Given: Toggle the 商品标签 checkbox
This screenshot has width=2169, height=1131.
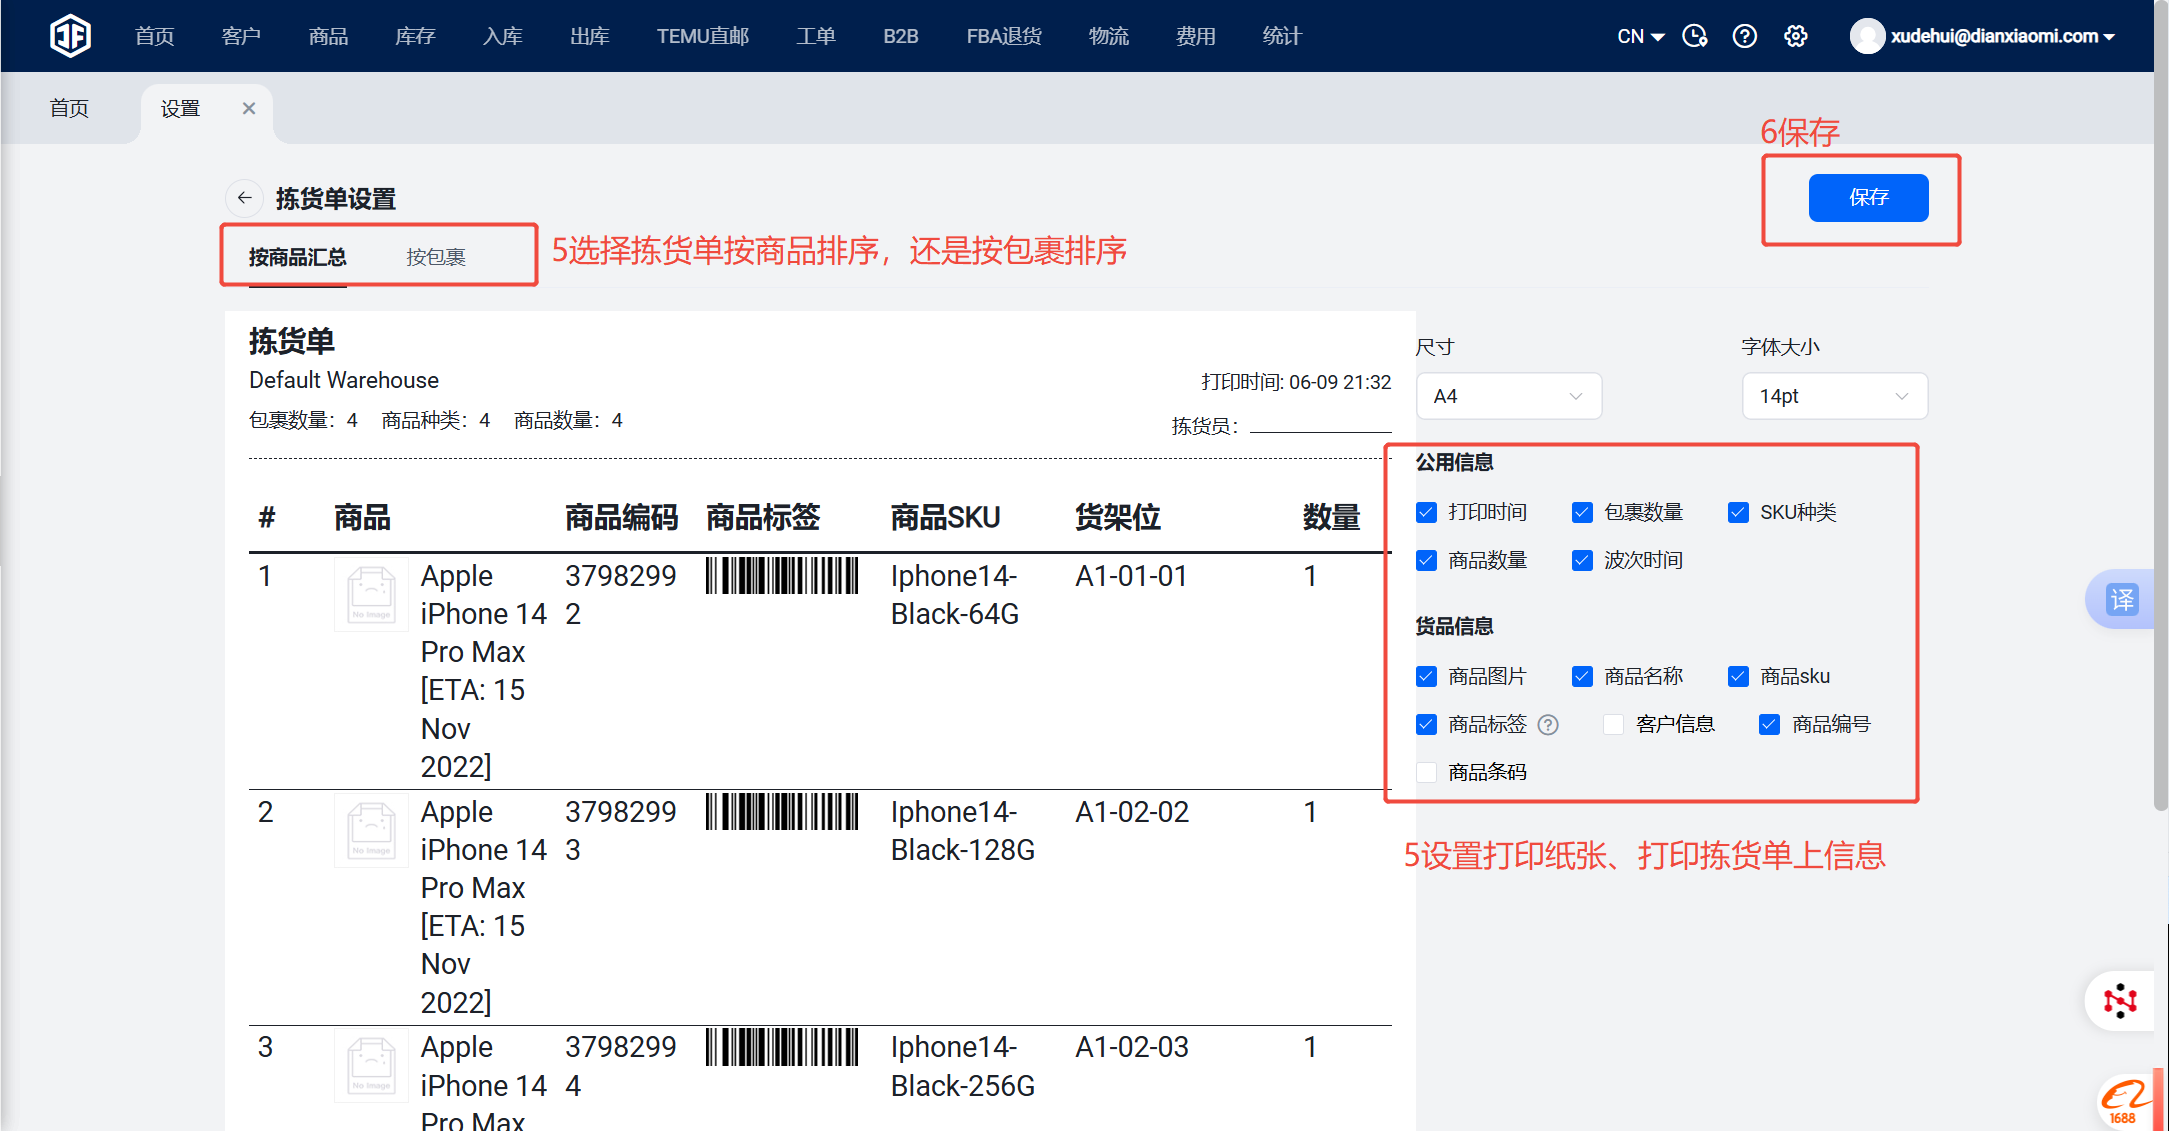Looking at the screenshot, I should click(x=1427, y=724).
